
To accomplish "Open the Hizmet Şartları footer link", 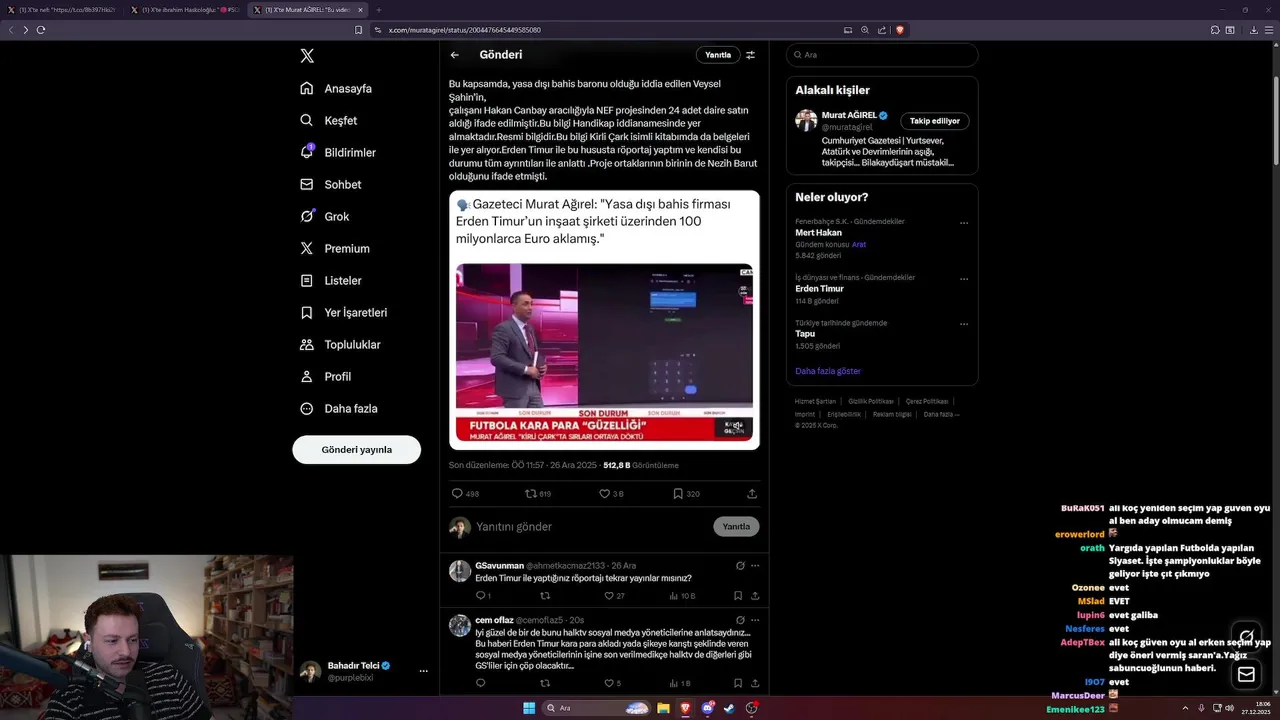I will click(x=815, y=401).
